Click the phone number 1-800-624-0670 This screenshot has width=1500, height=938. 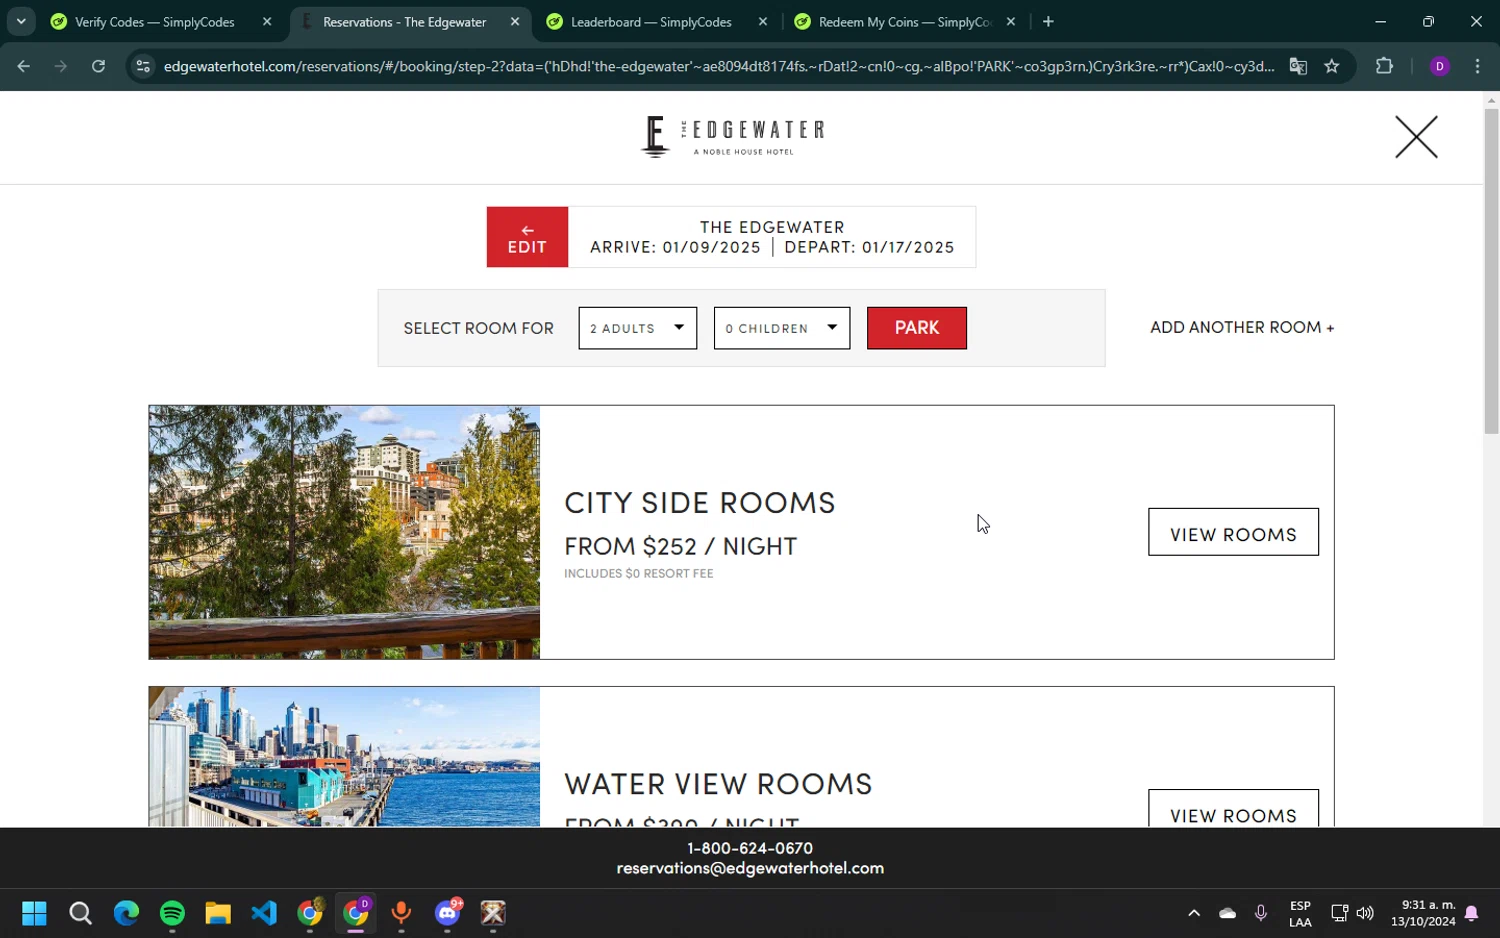coord(750,848)
